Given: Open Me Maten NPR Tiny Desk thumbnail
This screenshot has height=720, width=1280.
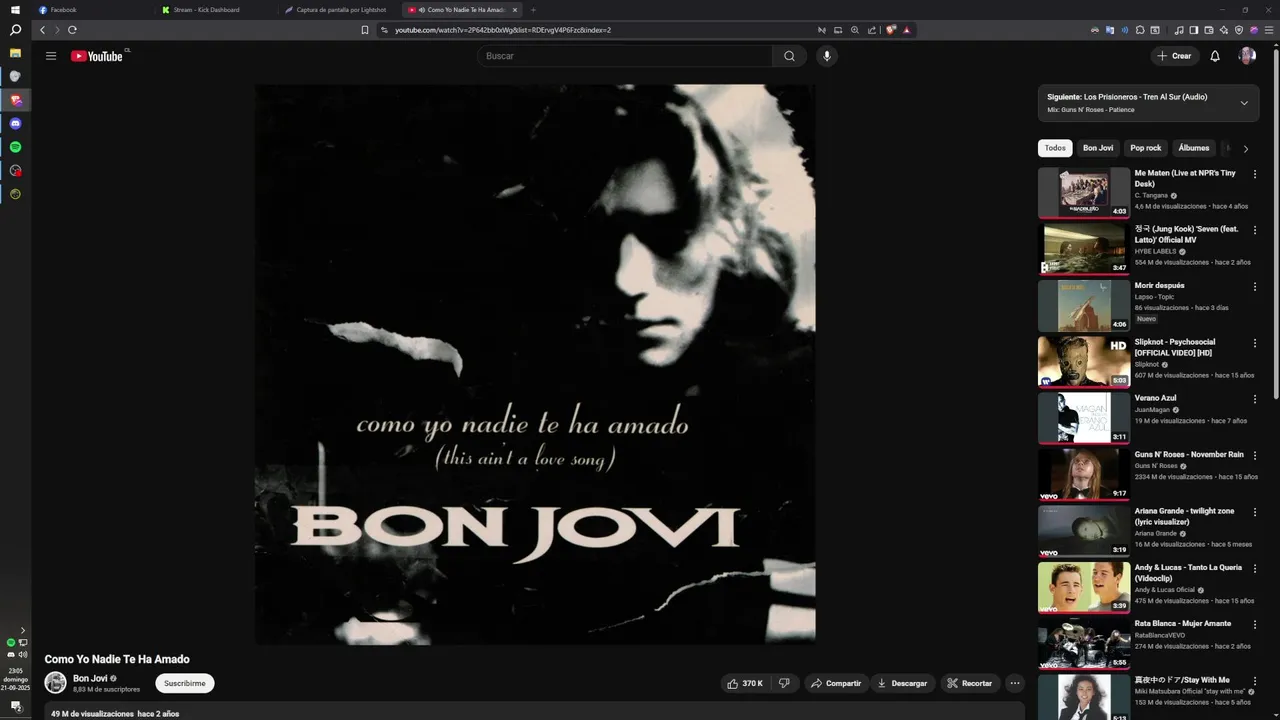Looking at the screenshot, I should [1084, 192].
